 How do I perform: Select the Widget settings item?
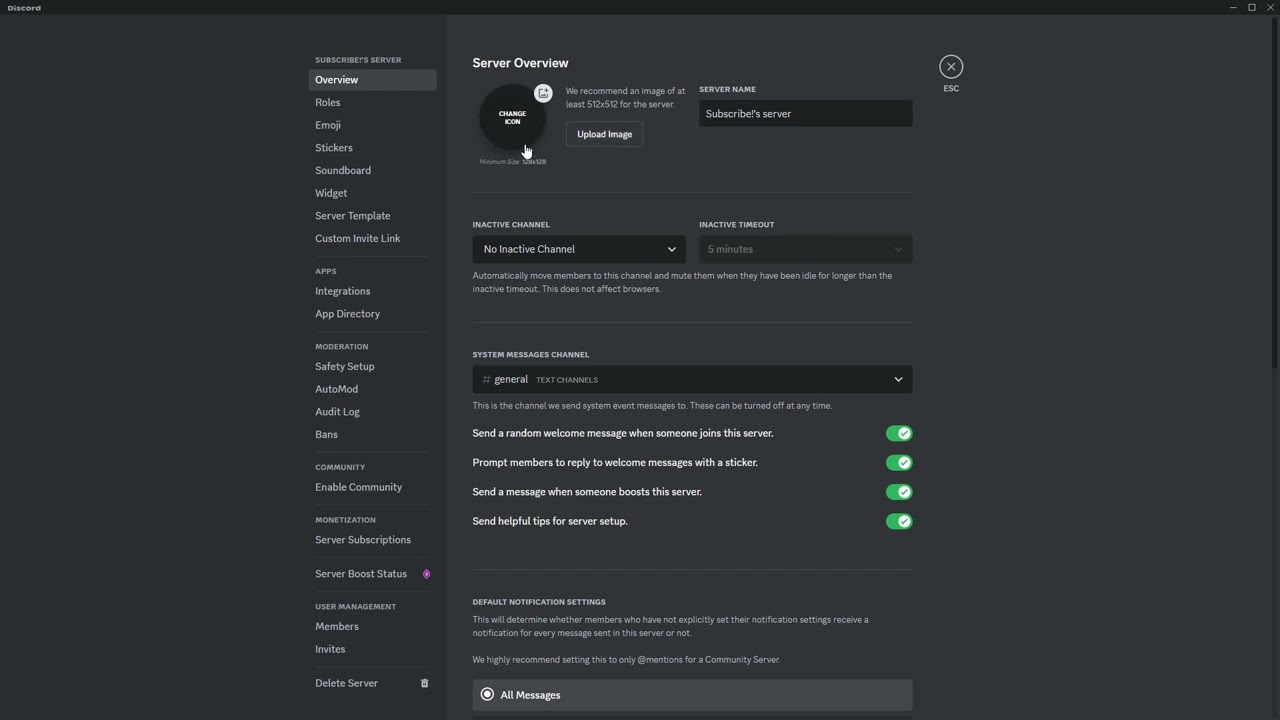click(372, 193)
